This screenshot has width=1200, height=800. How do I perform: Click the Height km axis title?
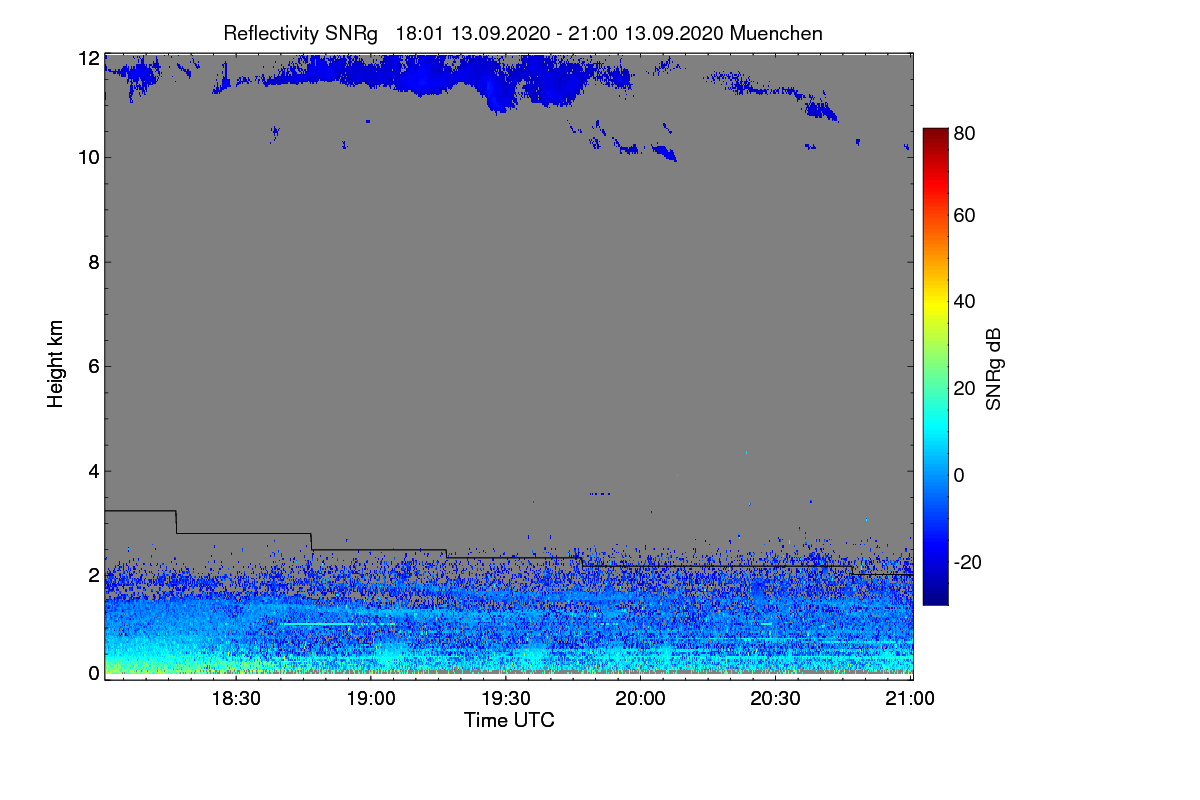point(56,364)
